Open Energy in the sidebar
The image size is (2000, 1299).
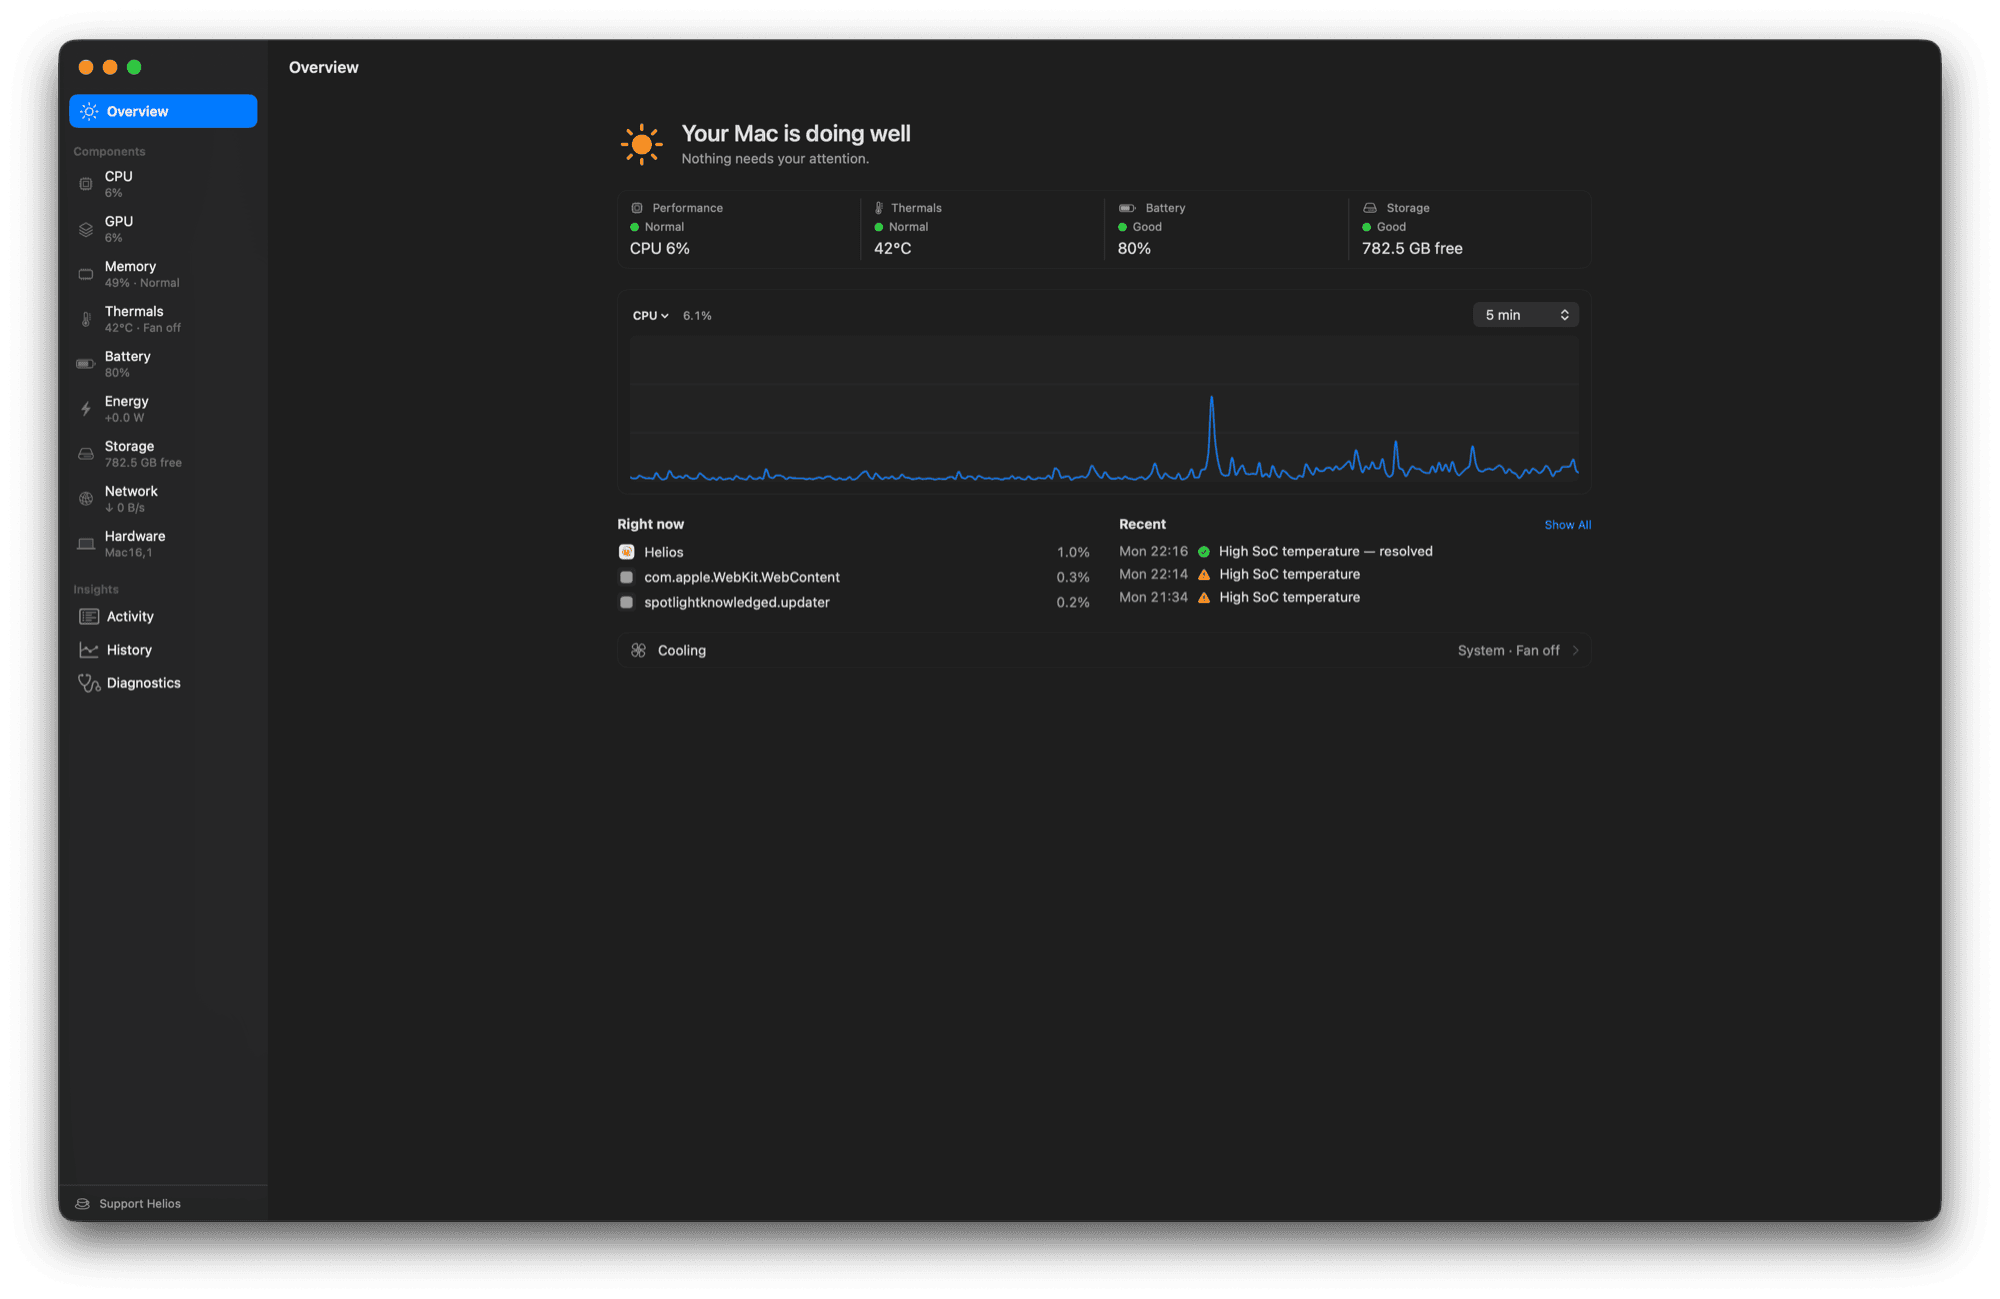point(163,409)
